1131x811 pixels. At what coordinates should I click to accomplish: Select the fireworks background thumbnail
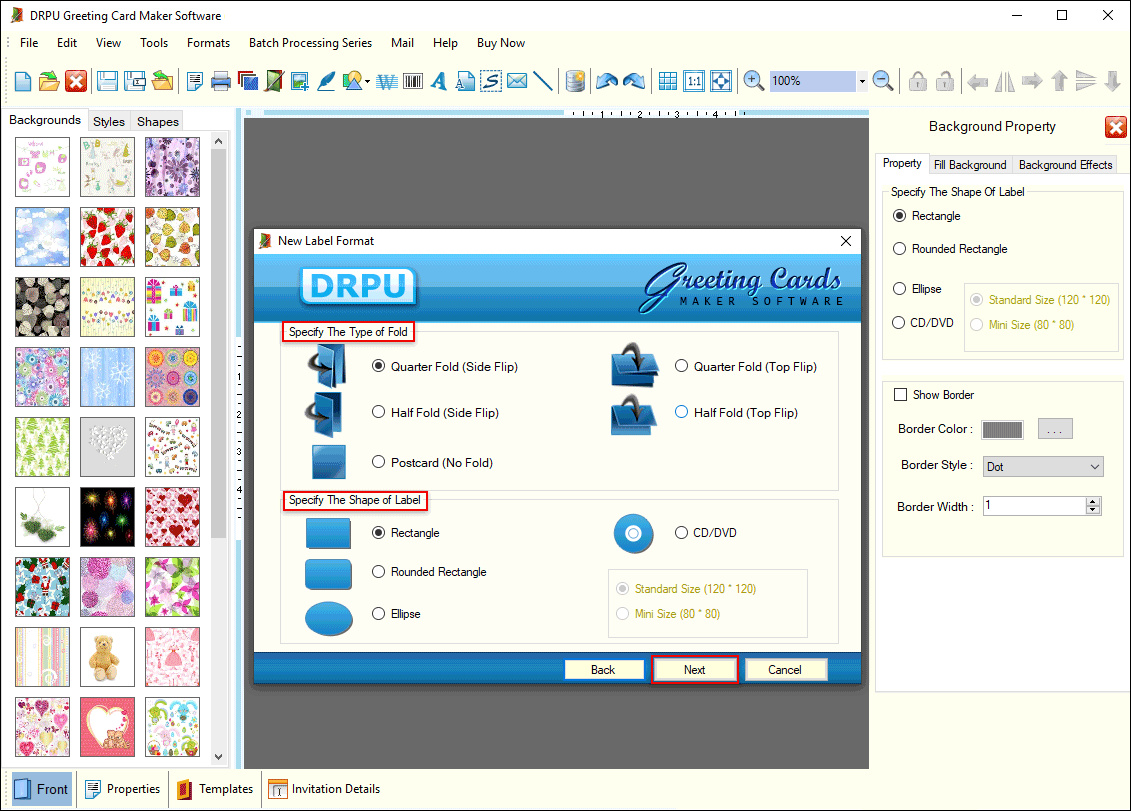click(107, 517)
